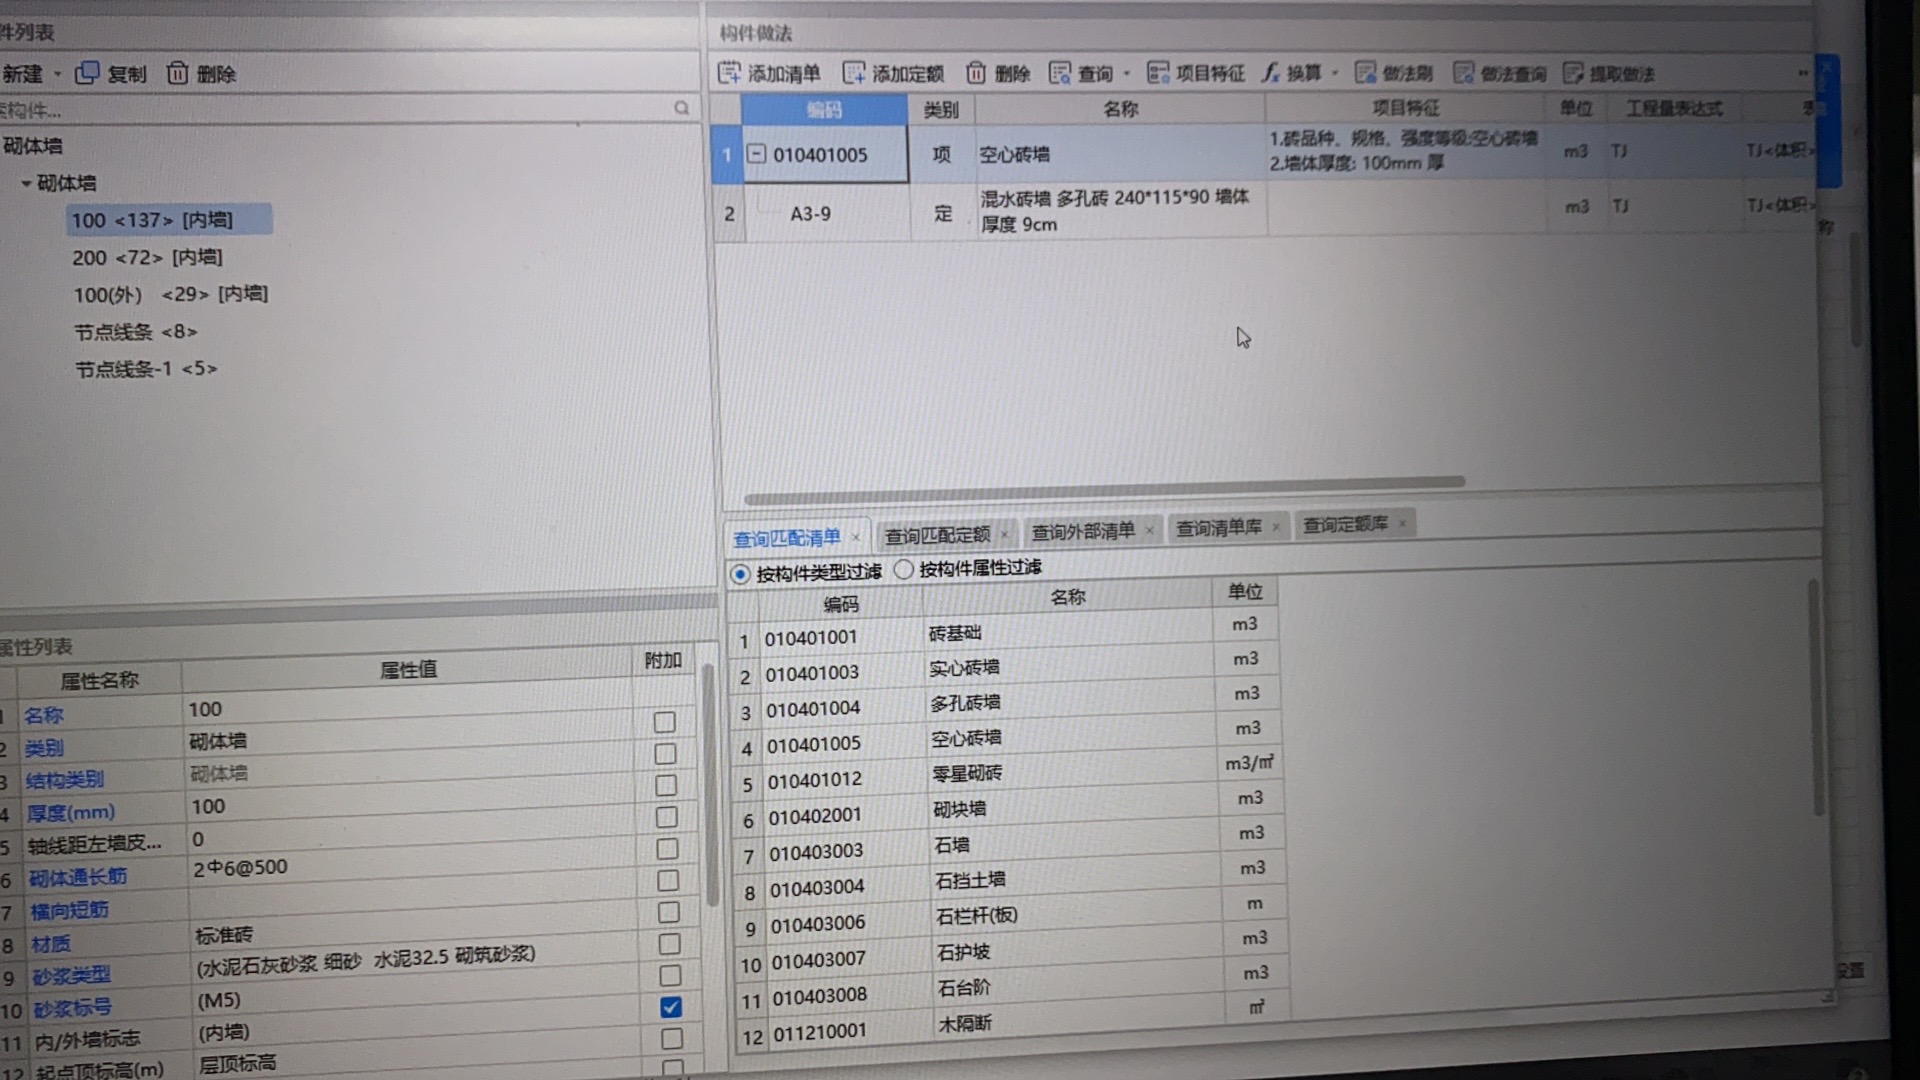
Task: Close the 查询清单库 tab
Action: (1276, 527)
